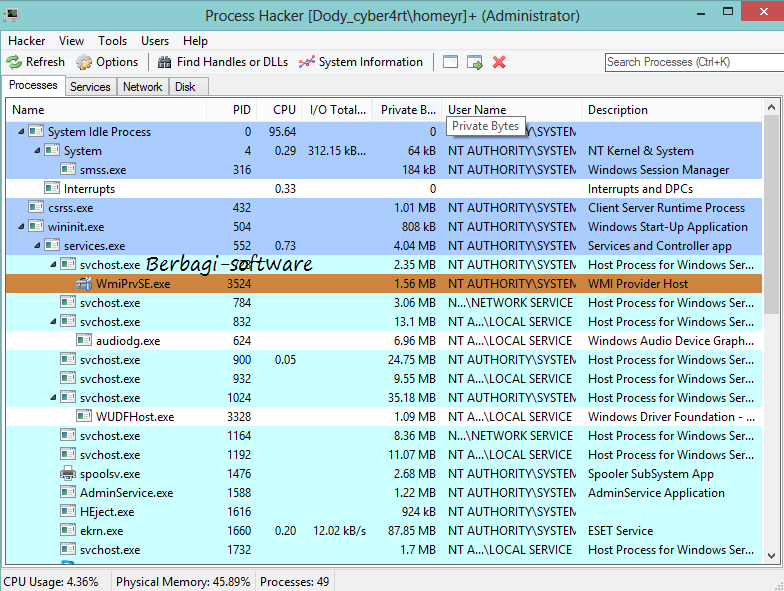The image size is (784, 591).
Task: Click the vertical scrollbar thumb
Action: [771, 215]
